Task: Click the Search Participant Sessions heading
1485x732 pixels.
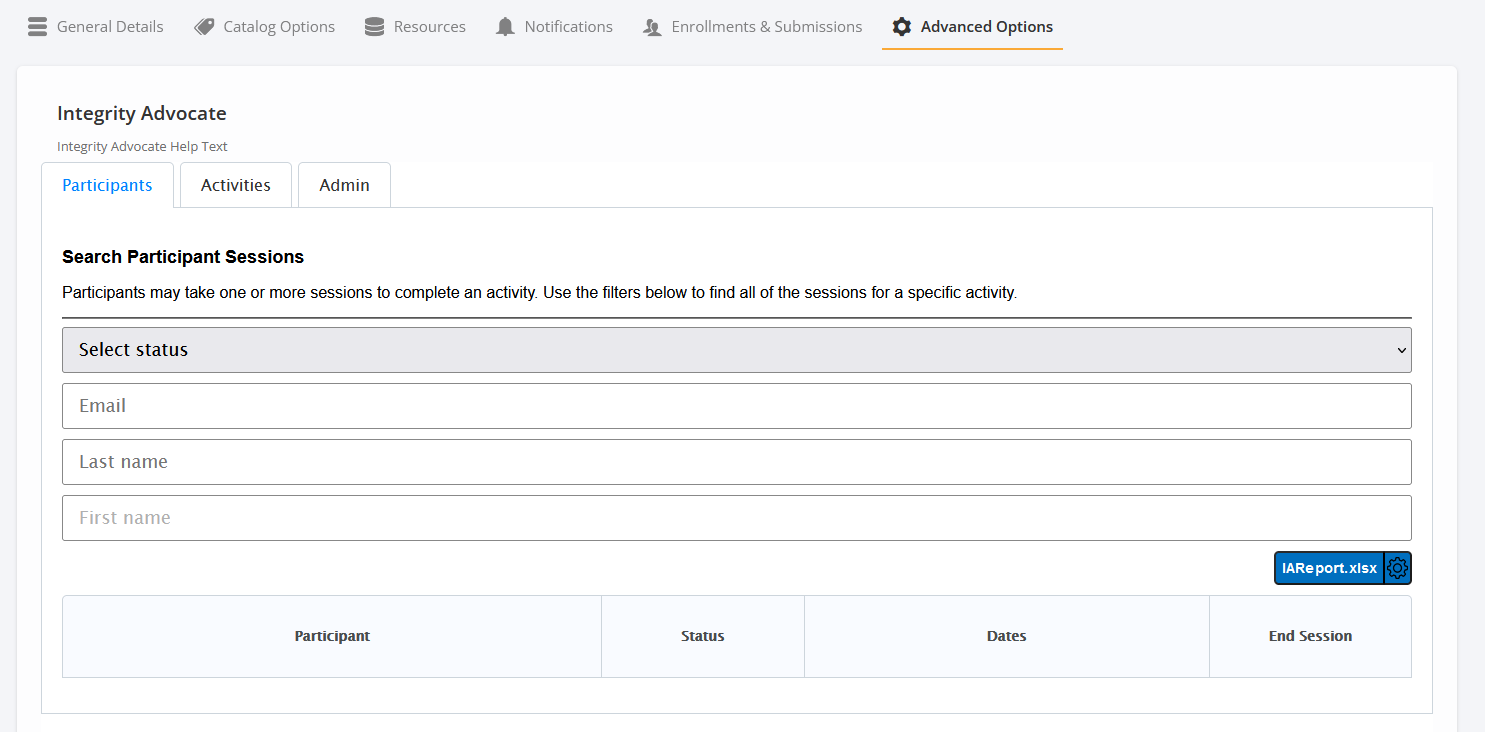Action: point(183,257)
